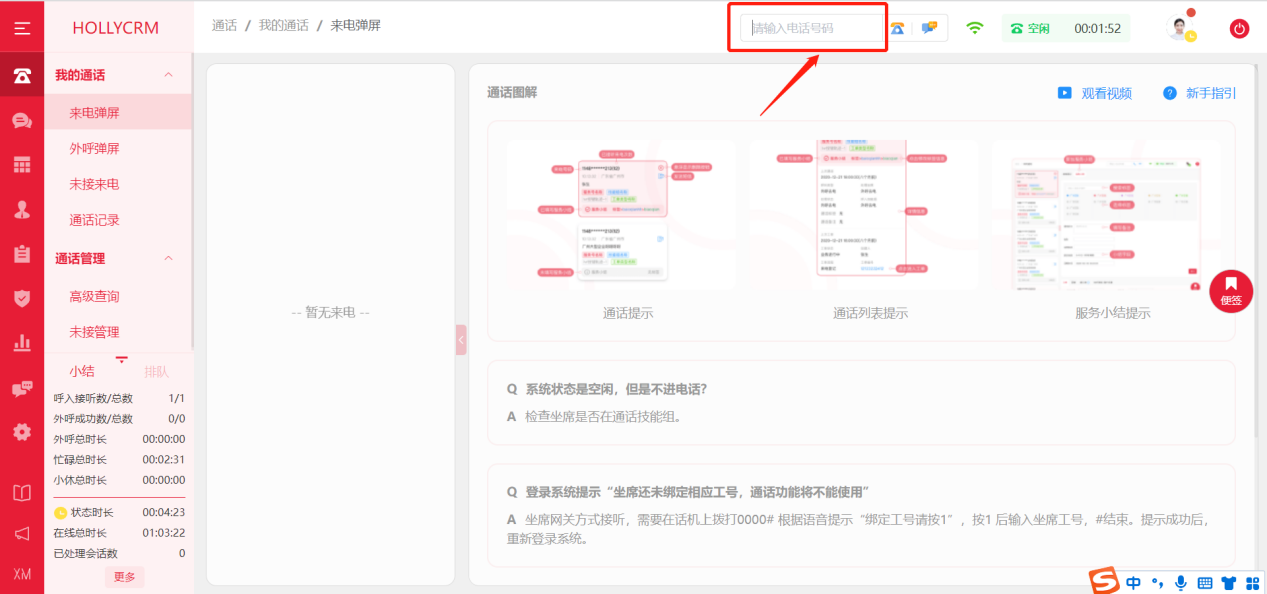Screen dimensions: 1267x594
Task: Click the right-side vertical scrollbar
Action: coord(1258,250)
